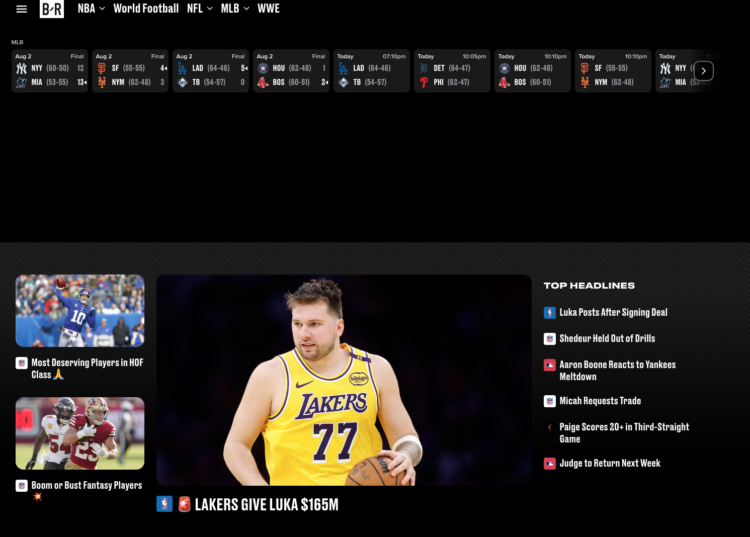
Task: Click the Top Headlines heading
Action: tap(589, 285)
